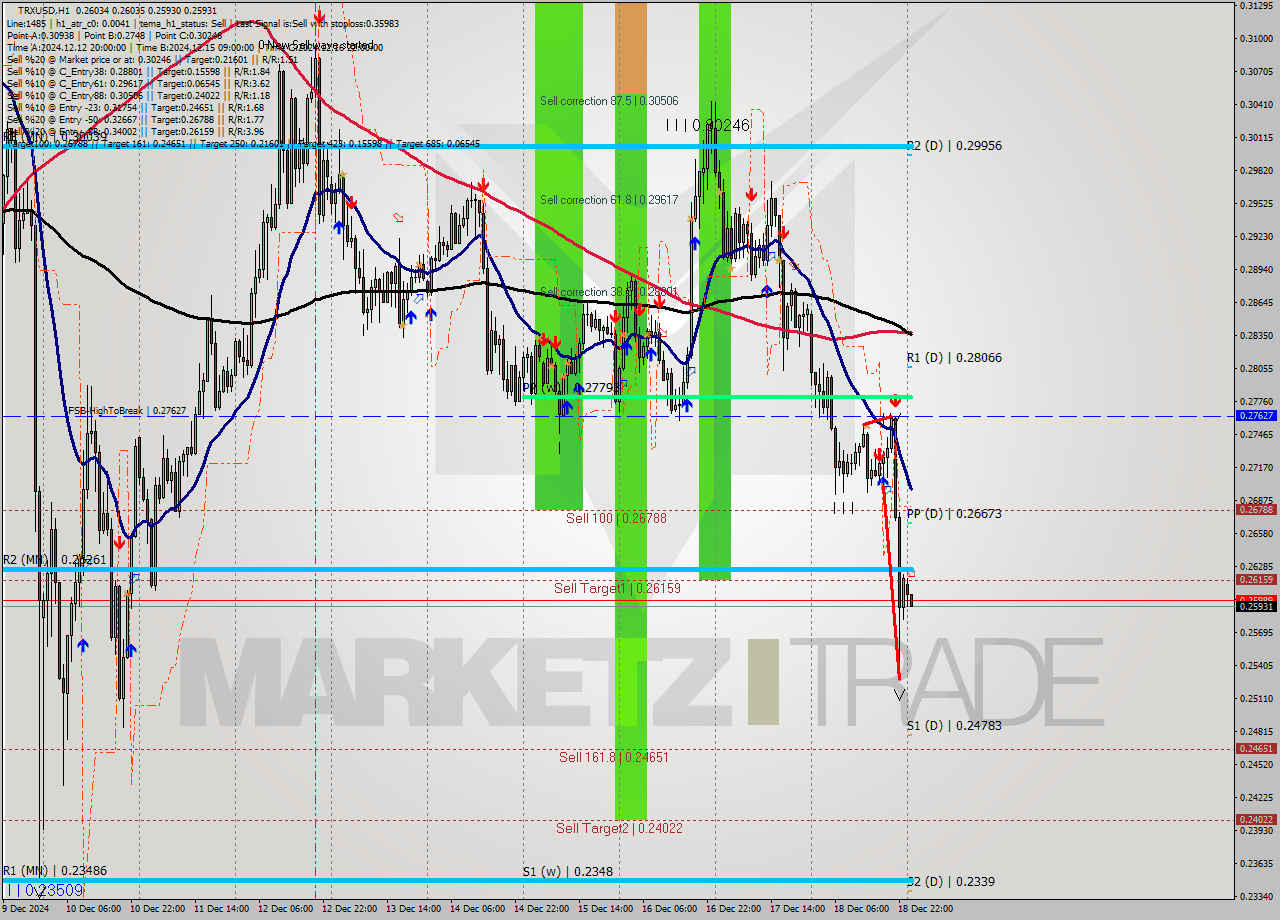
Task: Click the 0.29525 price scale tick
Action: [1256, 203]
